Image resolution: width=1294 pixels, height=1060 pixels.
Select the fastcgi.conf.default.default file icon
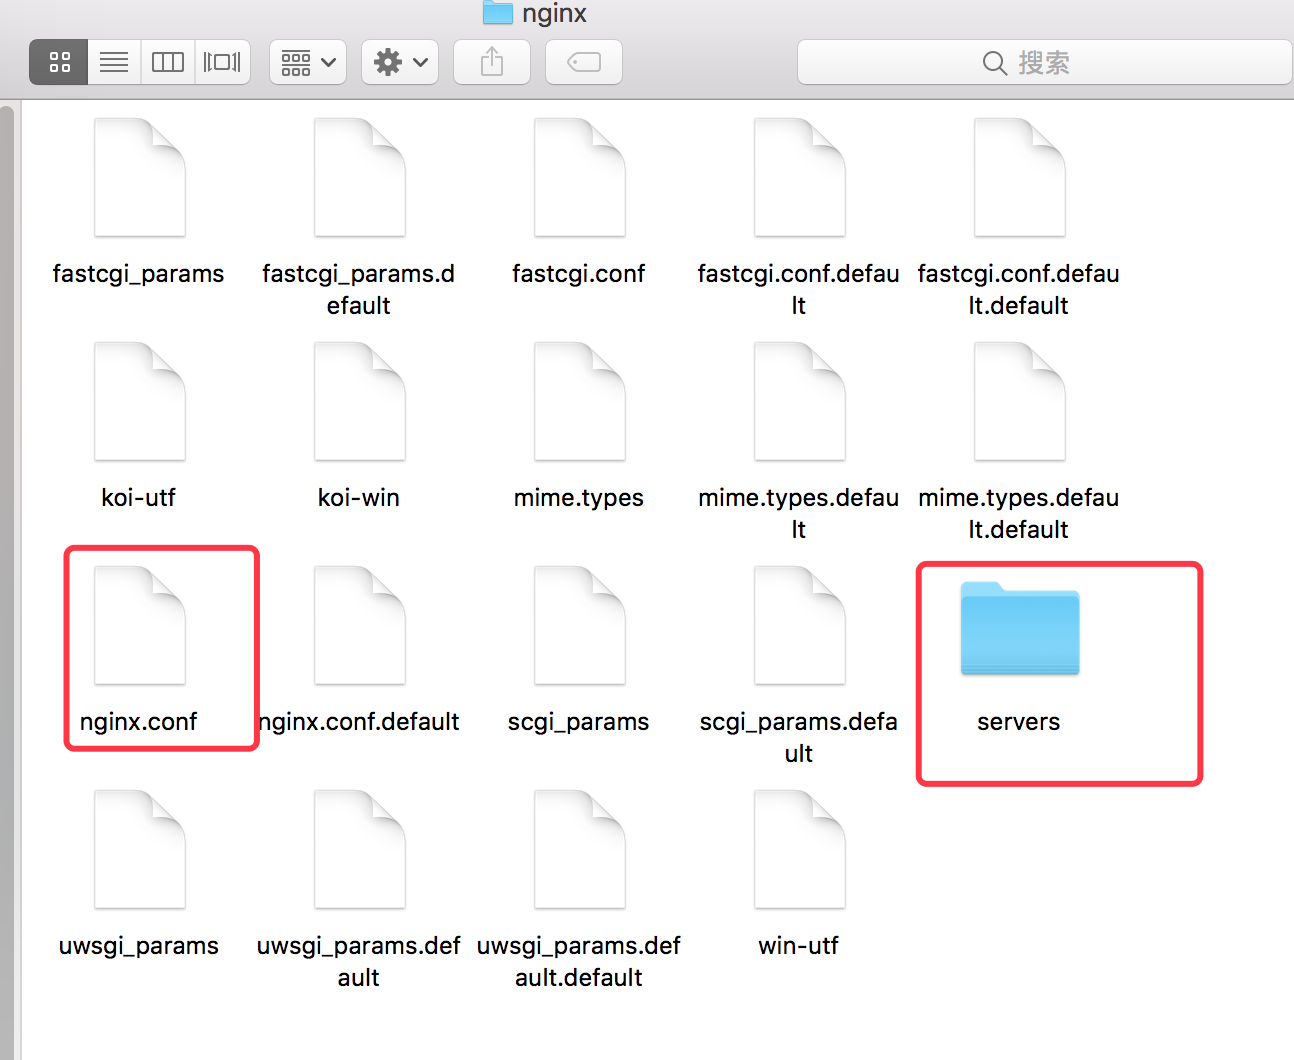[1020, 177]
